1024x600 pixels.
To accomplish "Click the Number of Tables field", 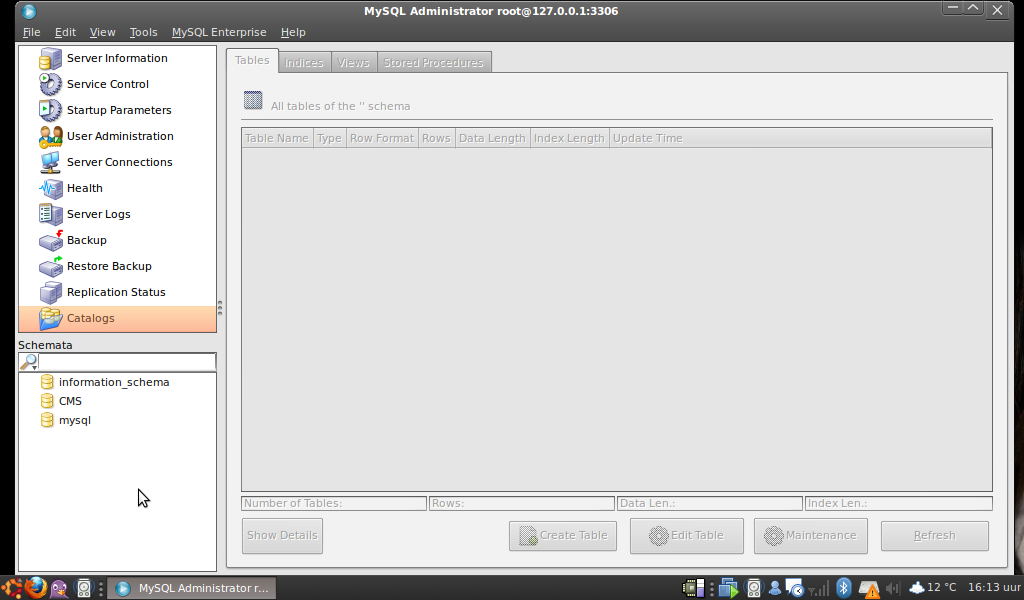I will (x=334, y=503).
